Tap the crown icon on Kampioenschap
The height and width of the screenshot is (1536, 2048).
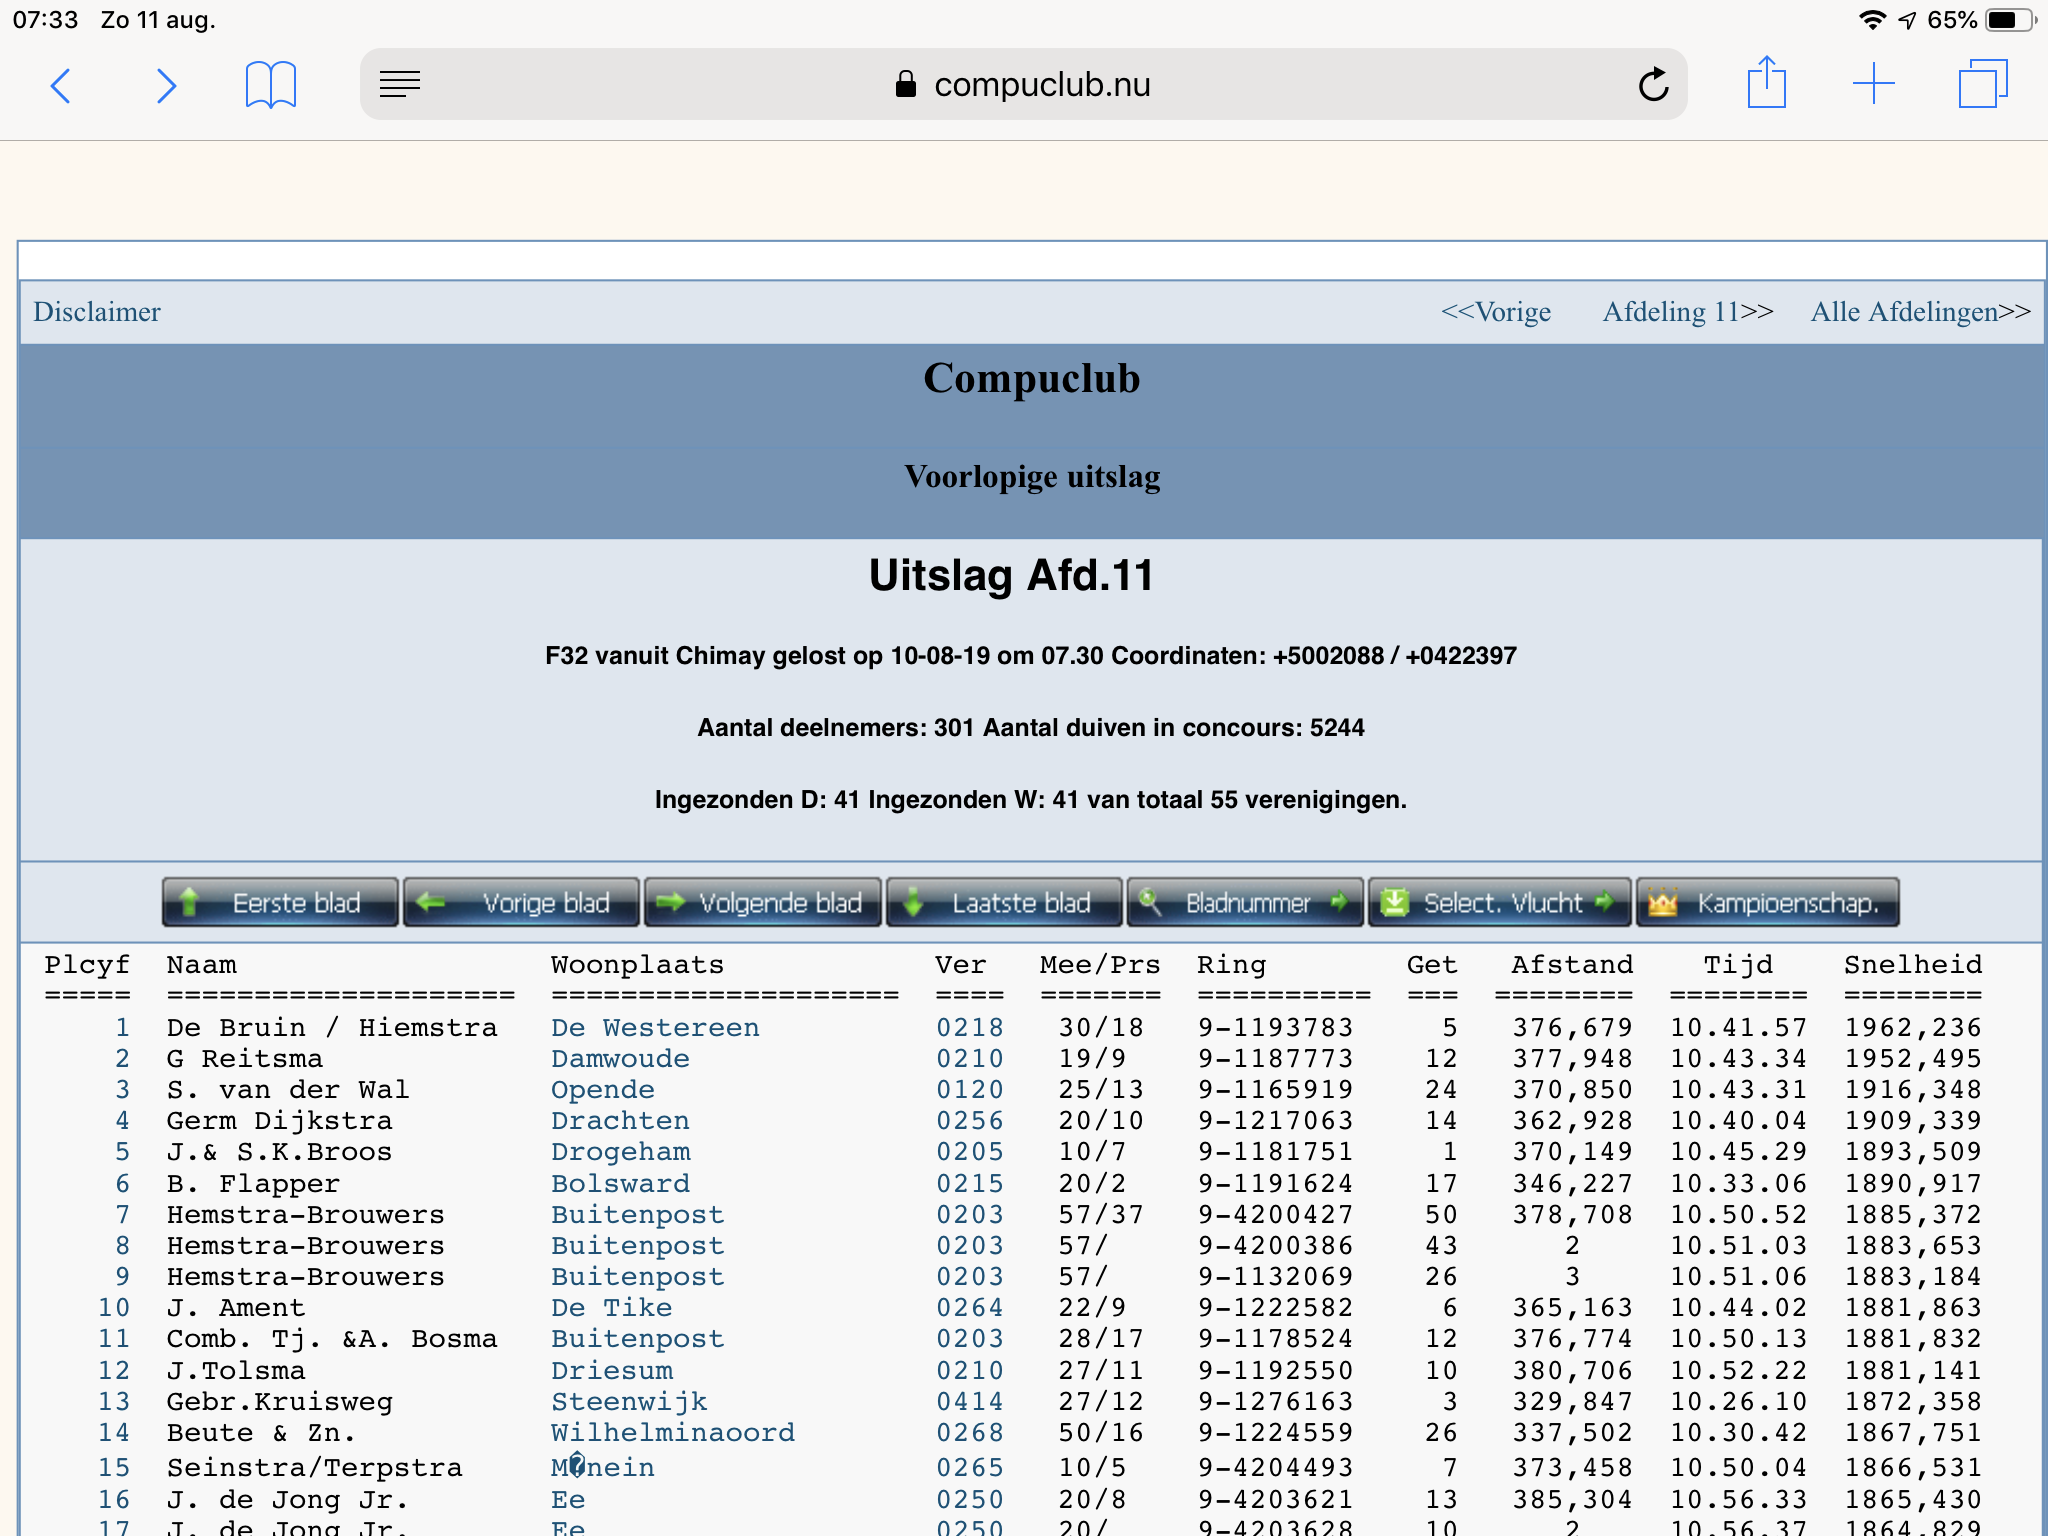click(x=1662, y=902)
